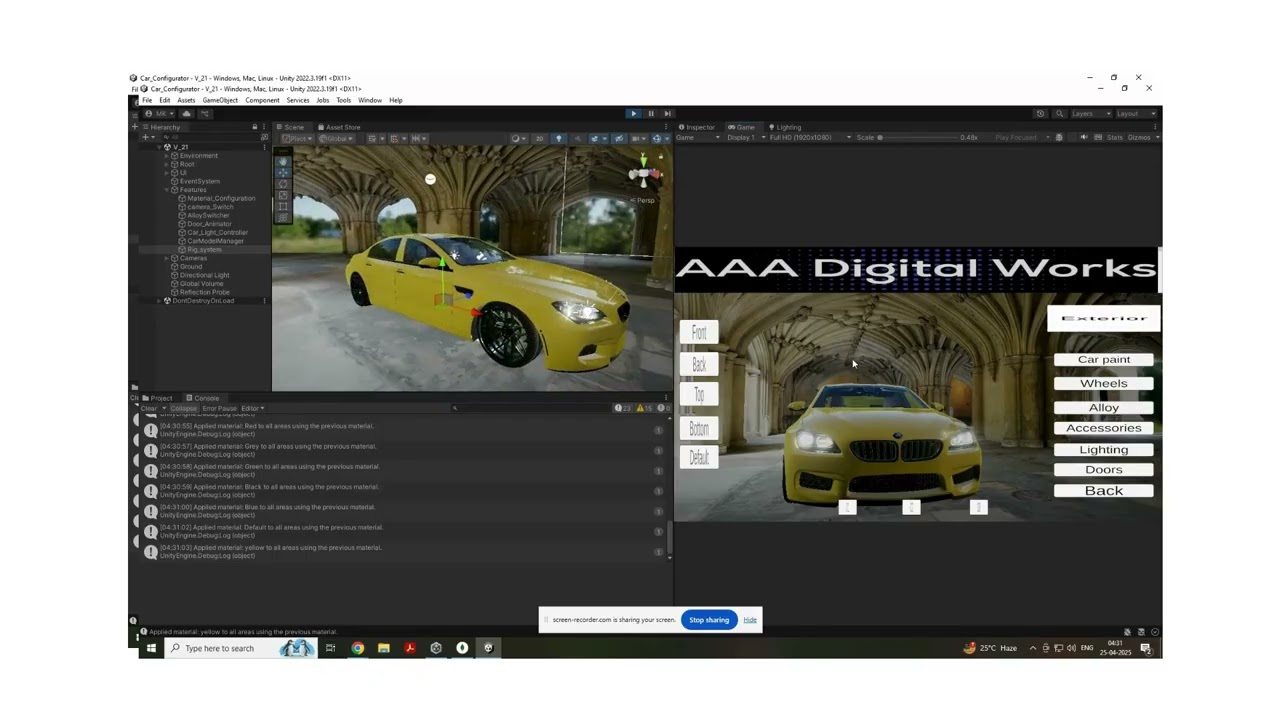The height and width of the screenshot is (720, 1280).
Task: Click the Pause button
Action: 650,114
